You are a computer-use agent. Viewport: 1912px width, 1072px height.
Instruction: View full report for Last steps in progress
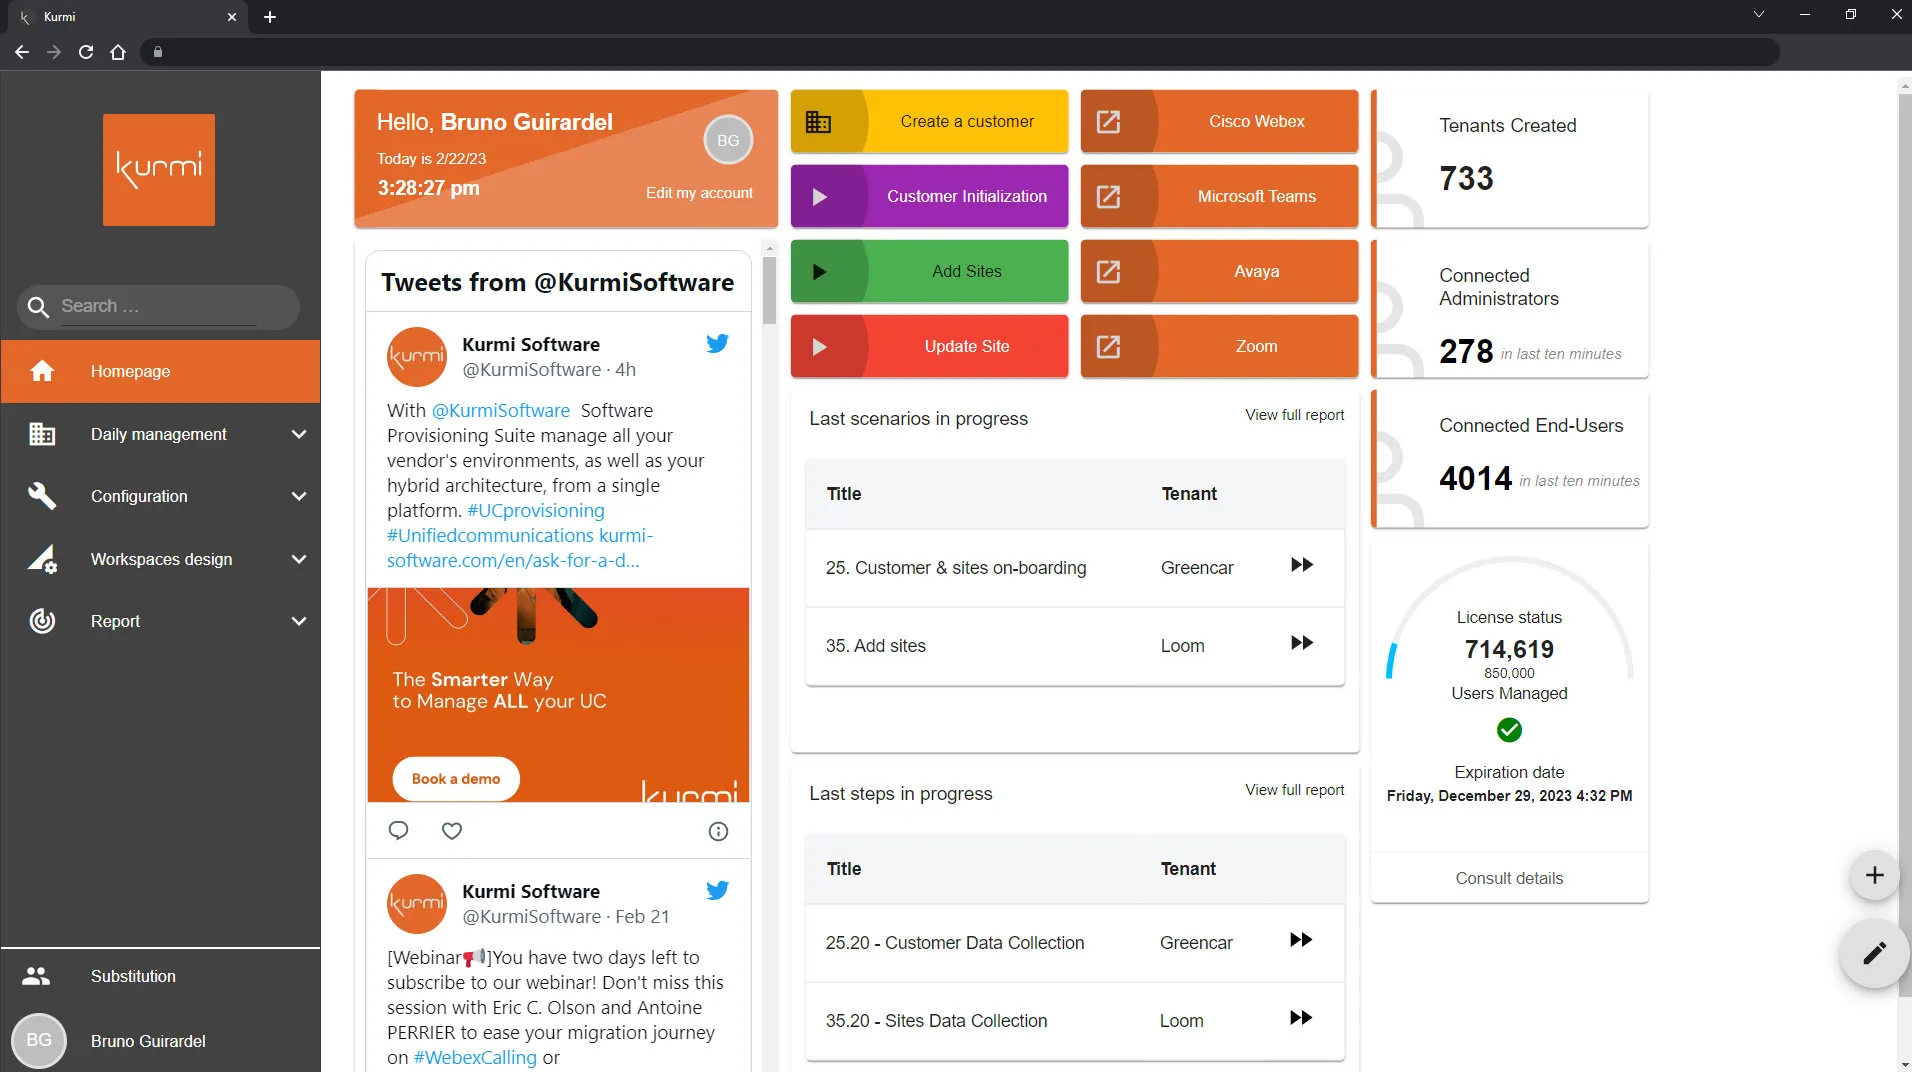point(1294,790)
